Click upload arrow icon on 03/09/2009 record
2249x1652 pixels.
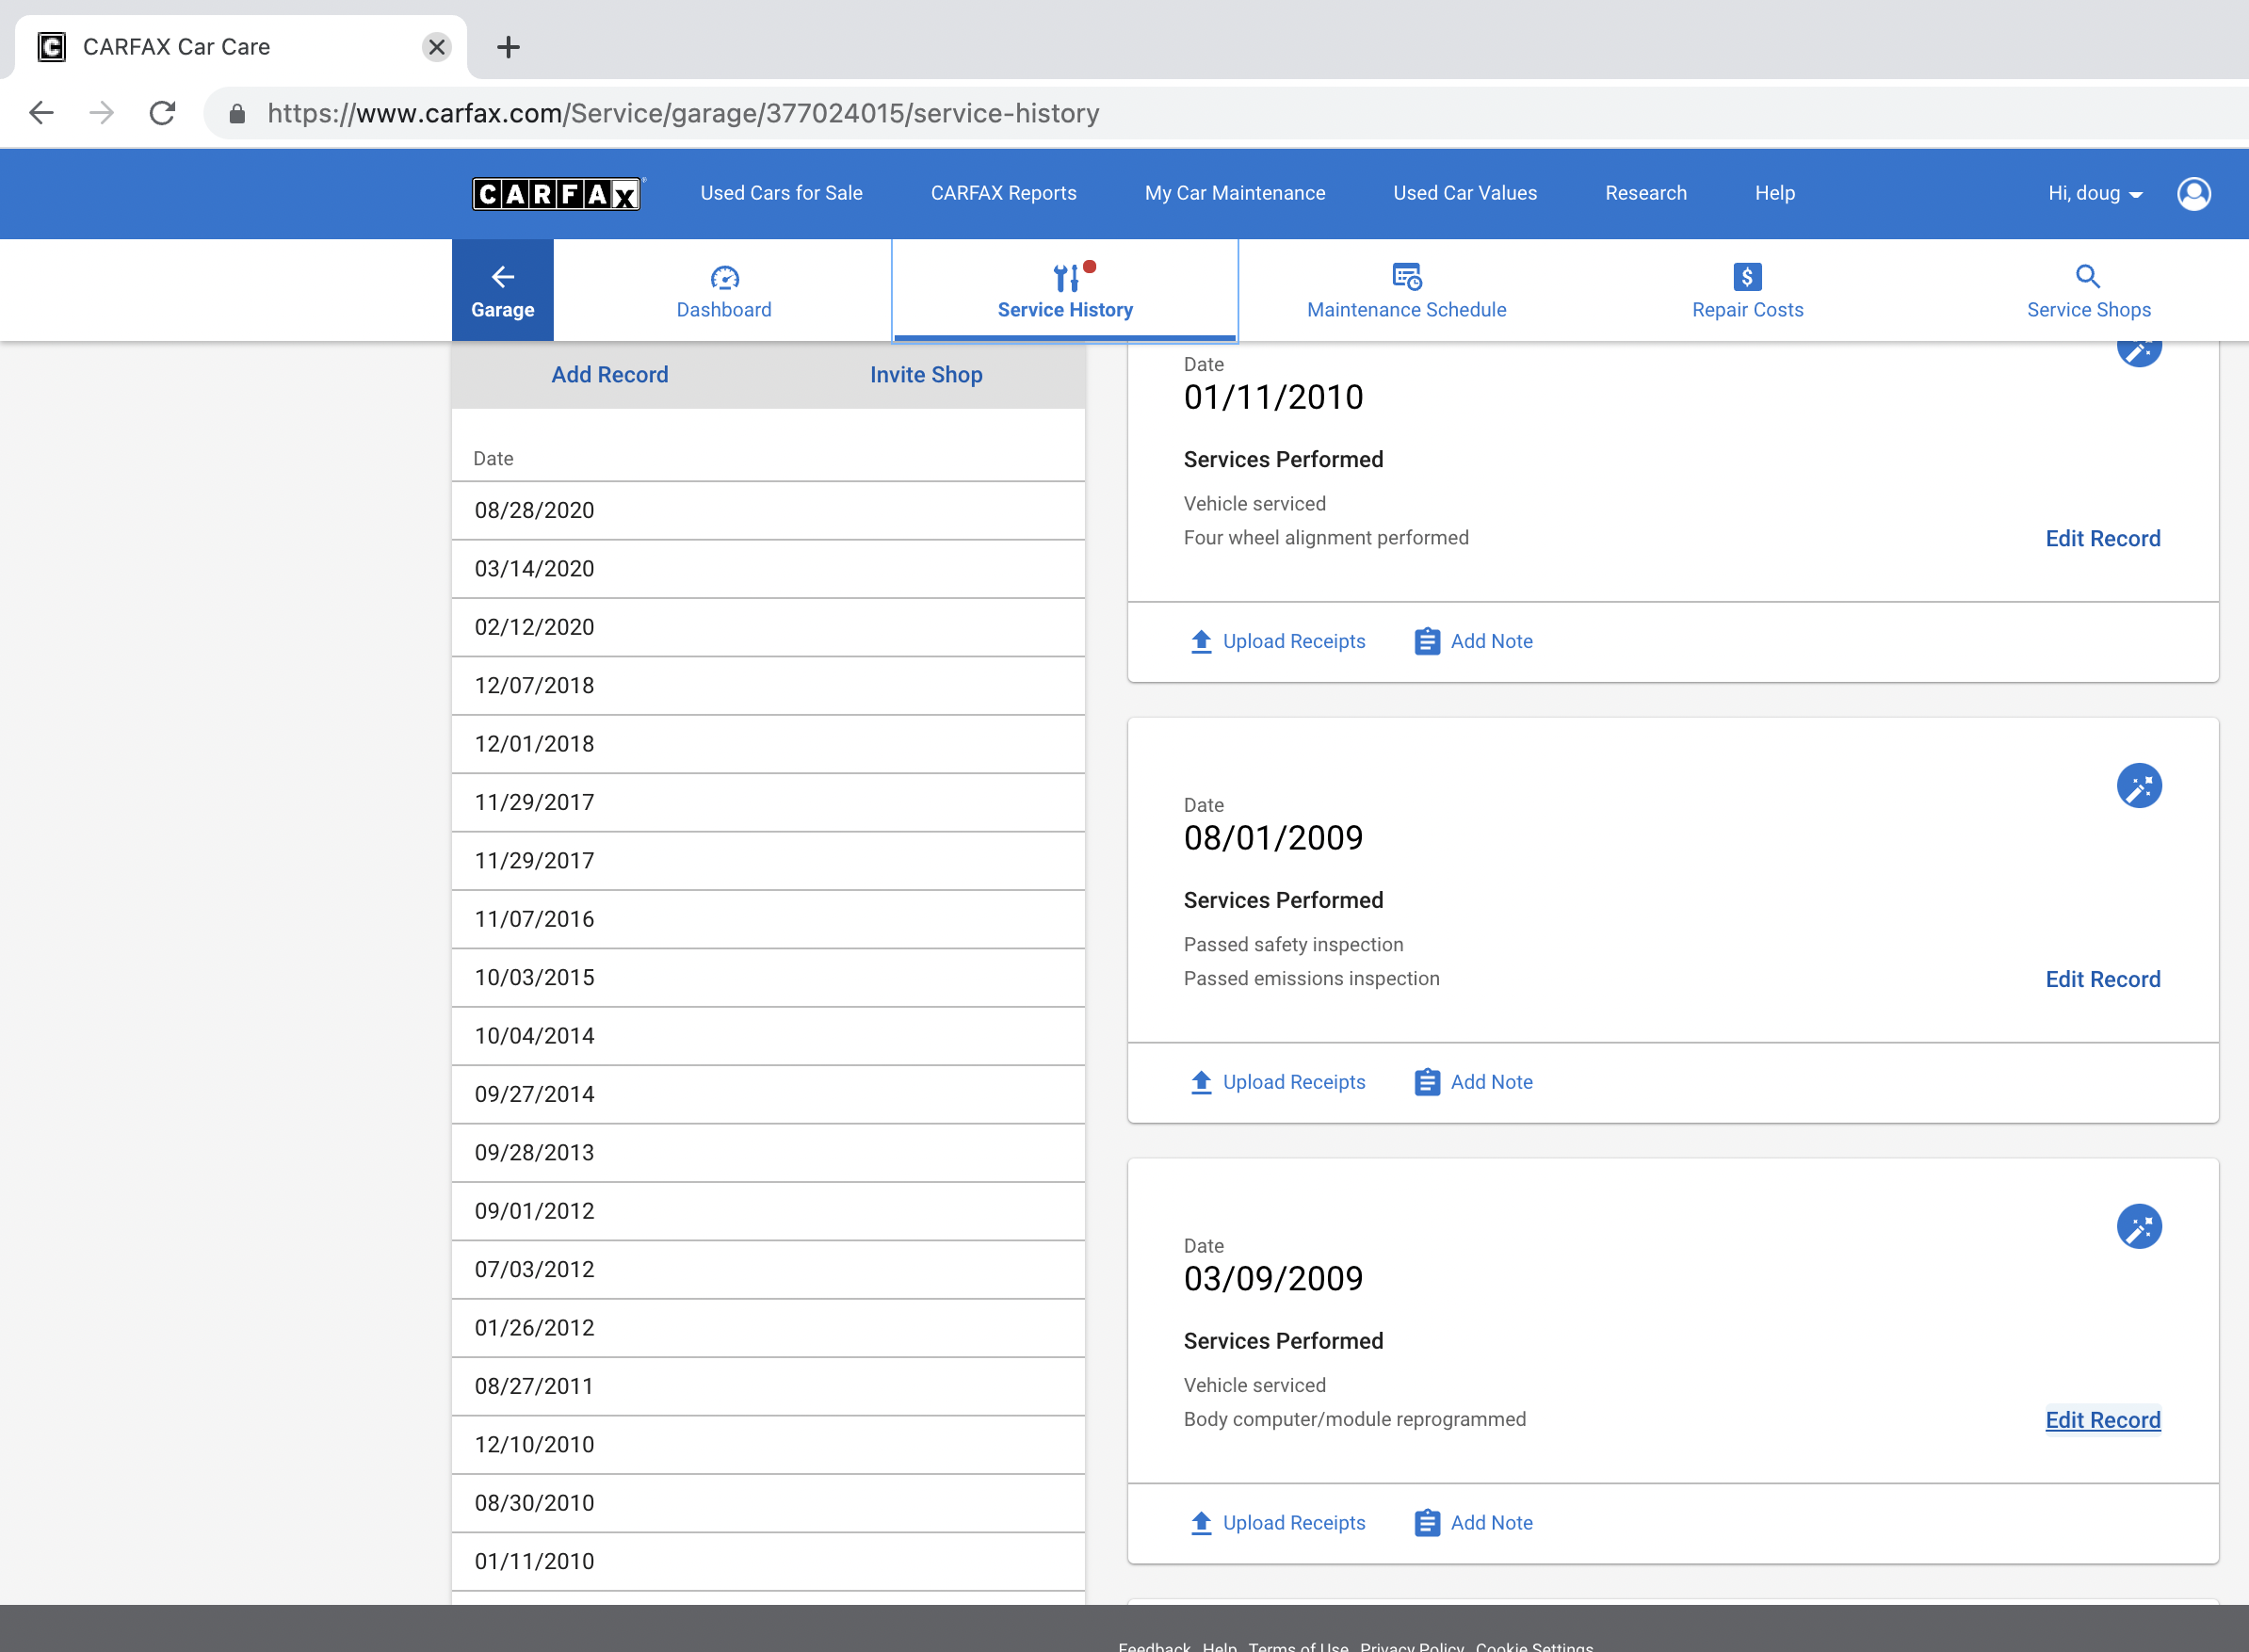[x=1201, y=1523]
